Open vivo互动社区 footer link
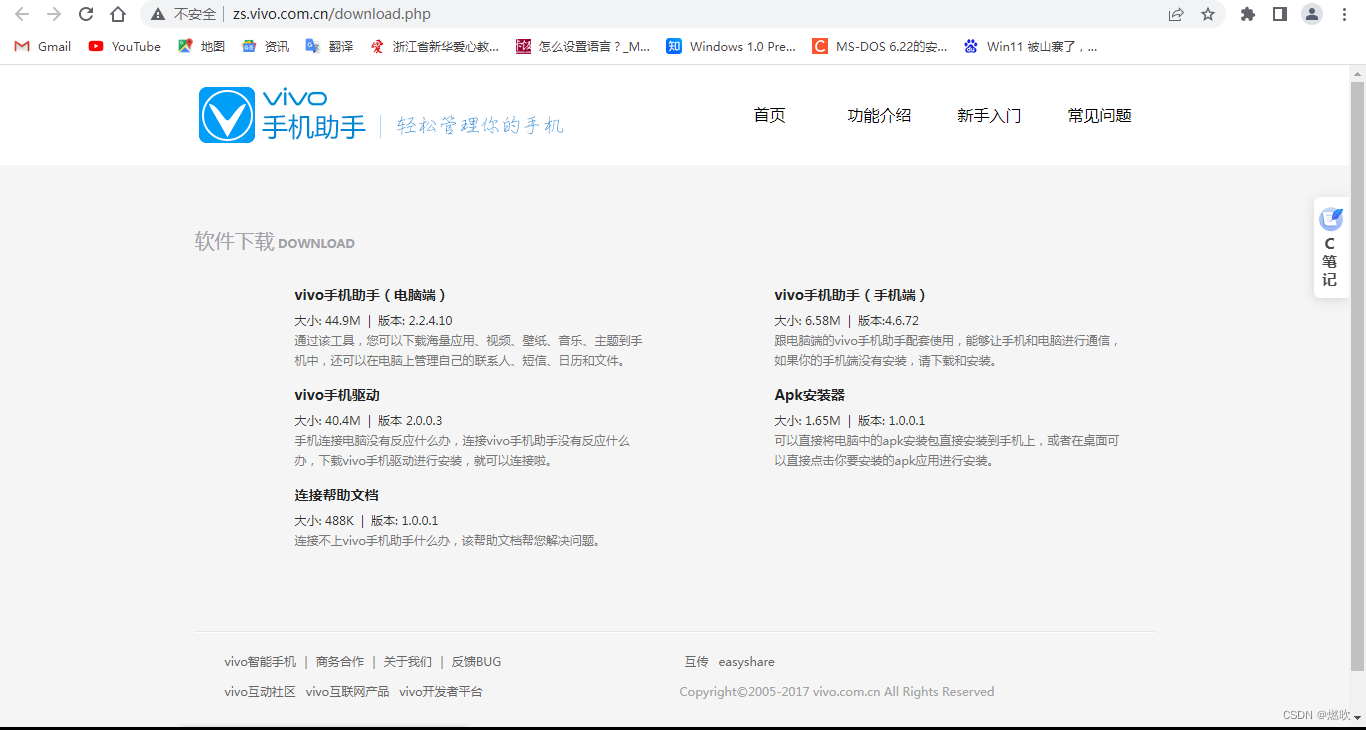The width and height of the screenshot is (1366, 730). (260, 692)
